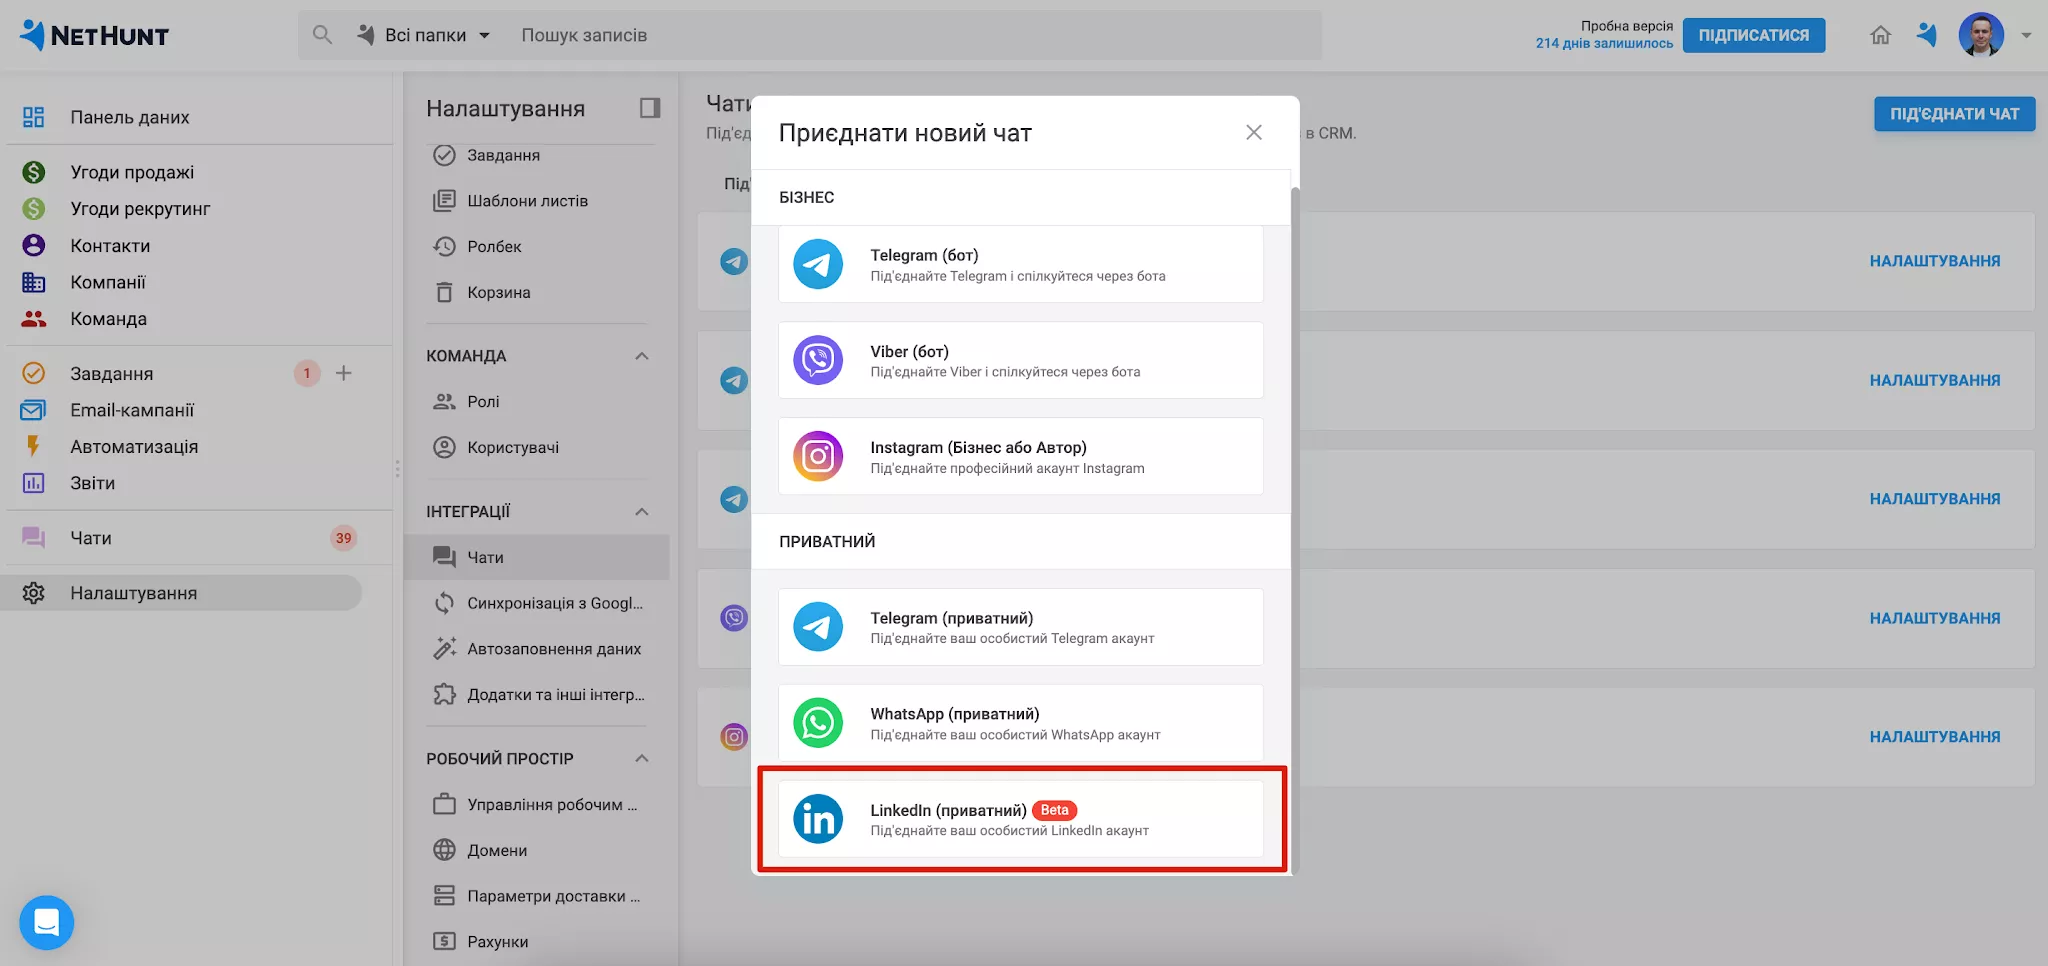Open Завдання in settings panel

coord(503,155)
